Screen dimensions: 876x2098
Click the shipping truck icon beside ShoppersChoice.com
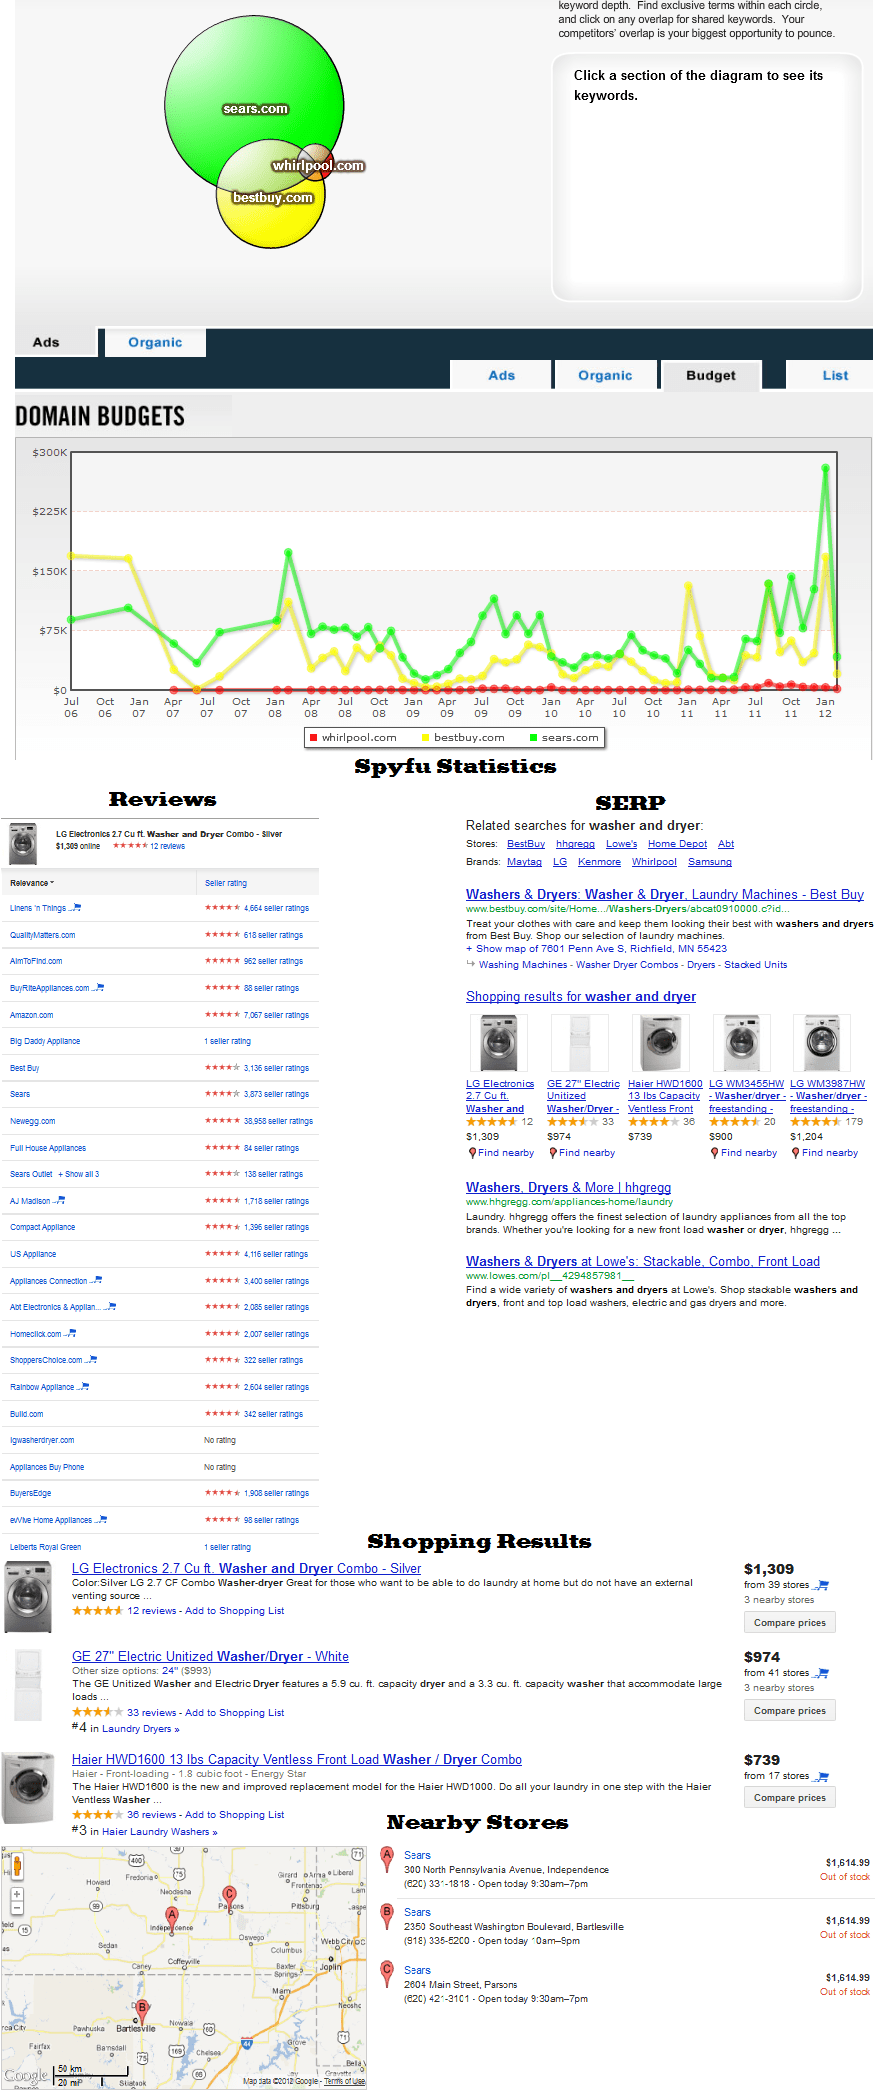point(91,1359)
